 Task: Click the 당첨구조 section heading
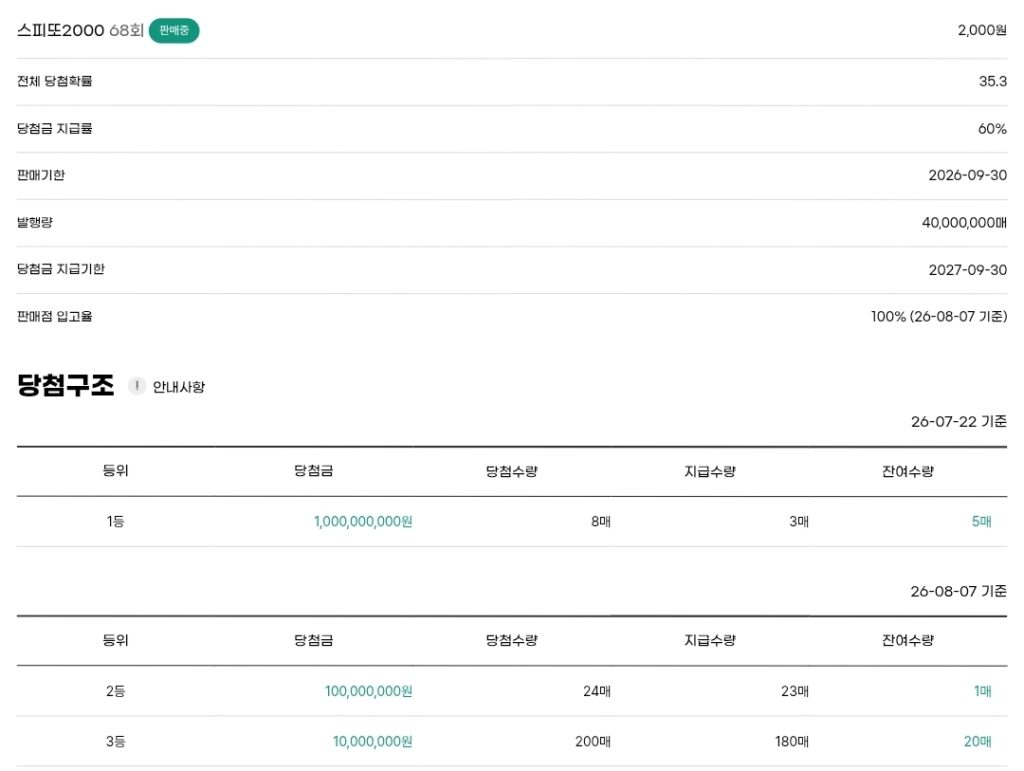click(x=65, y=385)
